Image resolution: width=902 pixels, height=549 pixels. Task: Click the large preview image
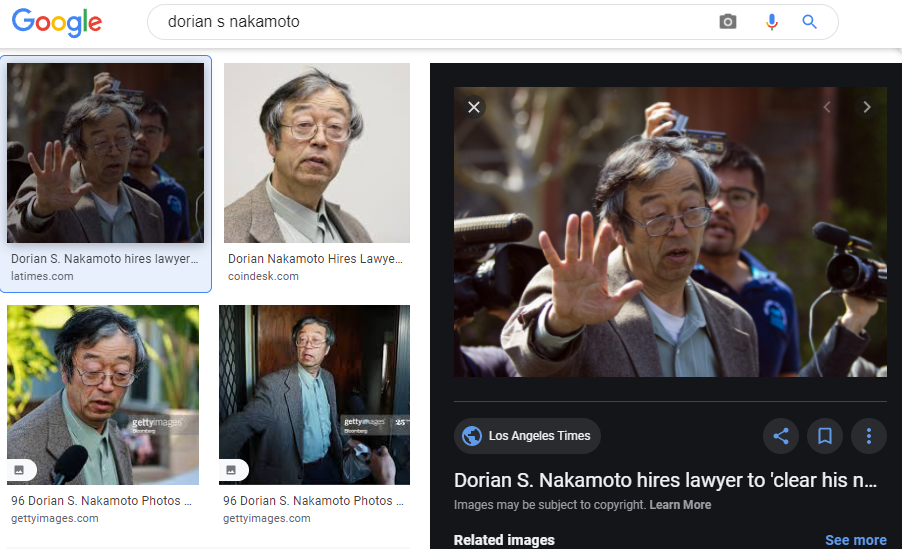670,232
